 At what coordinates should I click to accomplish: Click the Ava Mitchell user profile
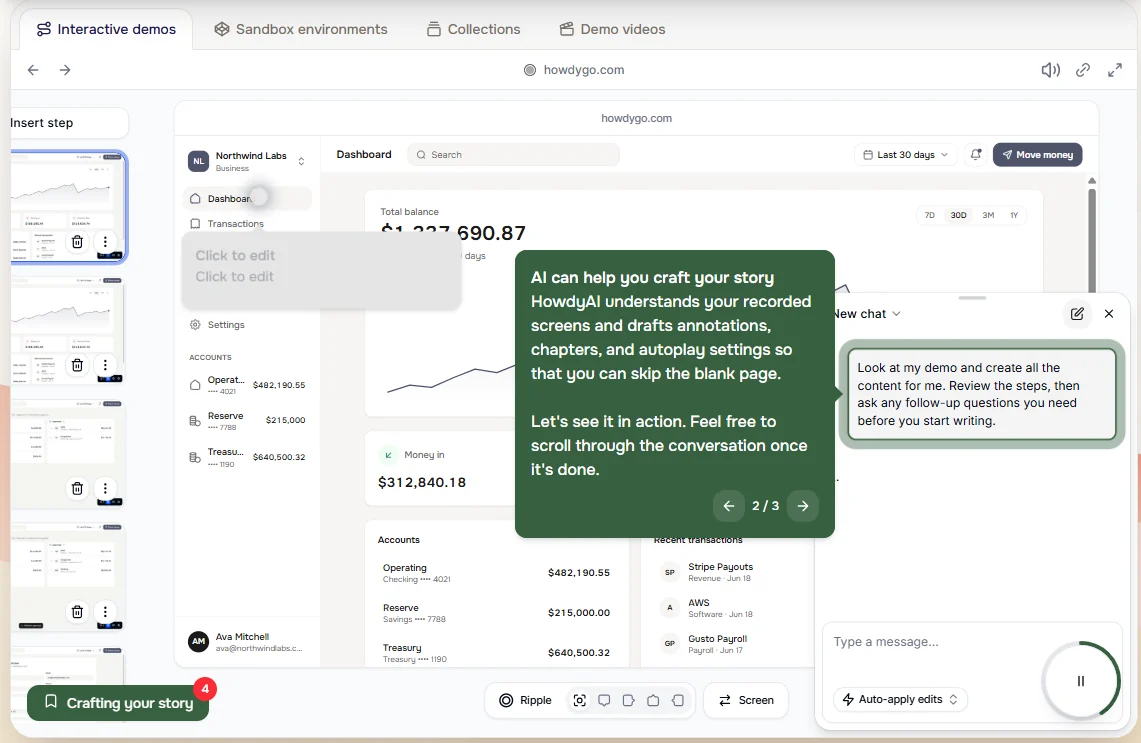pos(246,642)
